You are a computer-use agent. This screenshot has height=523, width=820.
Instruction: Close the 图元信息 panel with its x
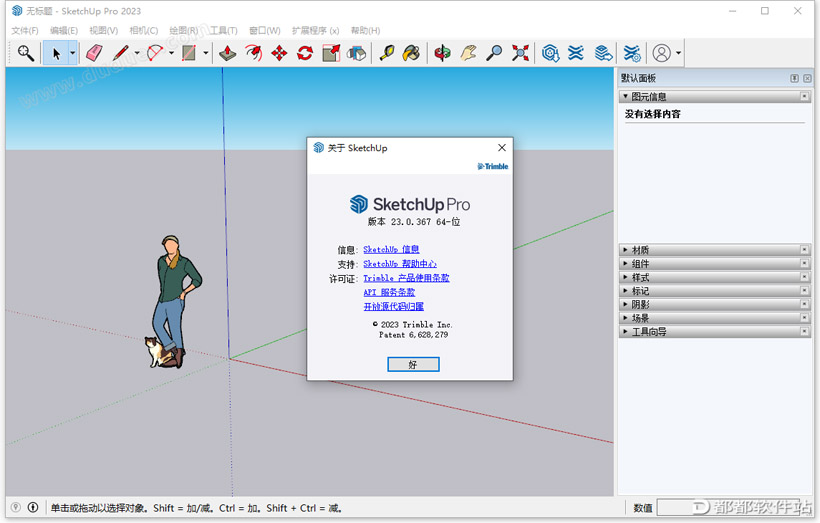pyautogui.click(x=805, y=96)
